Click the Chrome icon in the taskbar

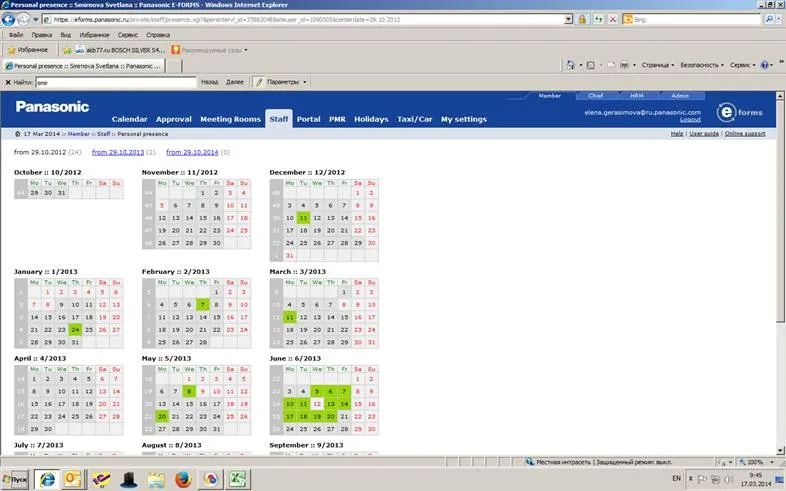tap(211, 479)
